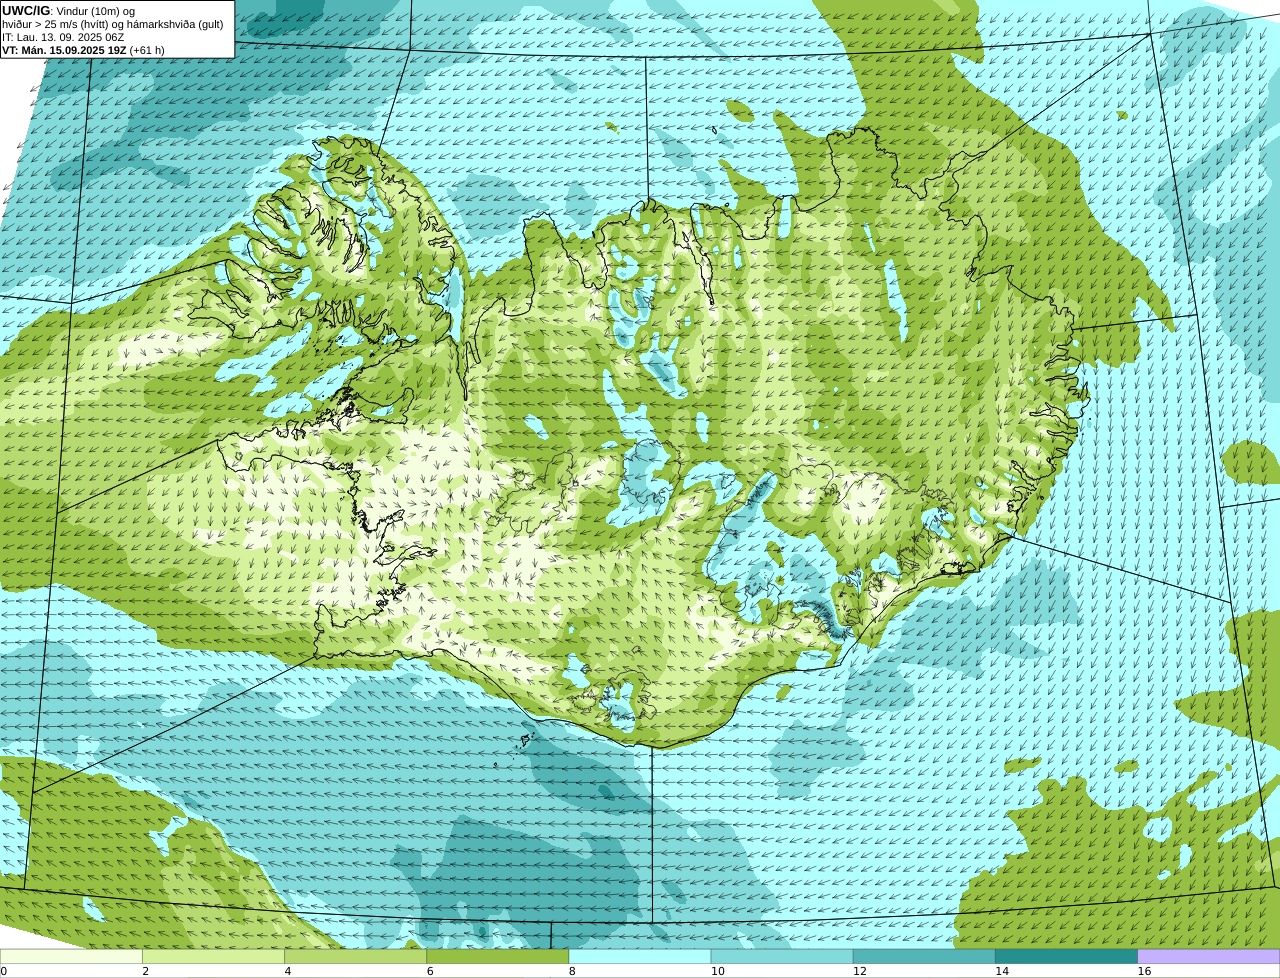1280x978 pixels.
Task: Pick the 8–10 m/s pale cyan legend swatch
Action: 640,956
